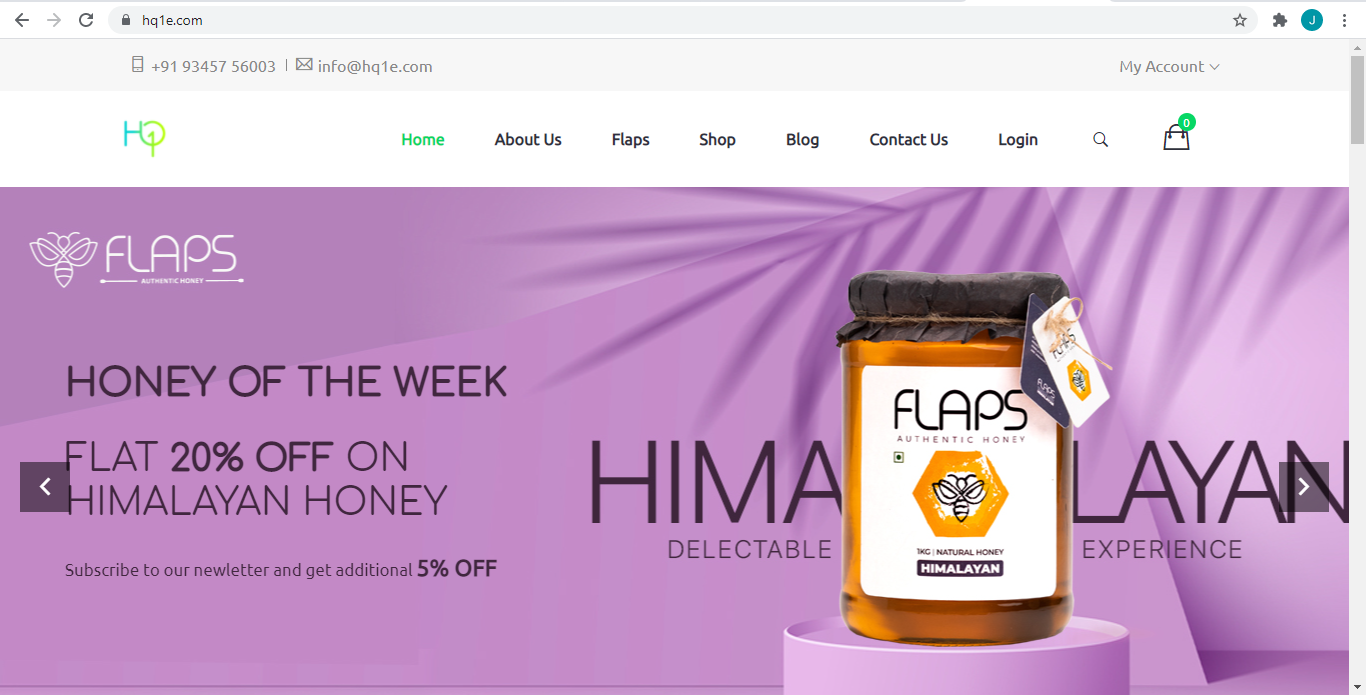The height and width of the screenshot is (695, 1366).
Task: Open the About Us menu item
Action: (x=528, y=140)
